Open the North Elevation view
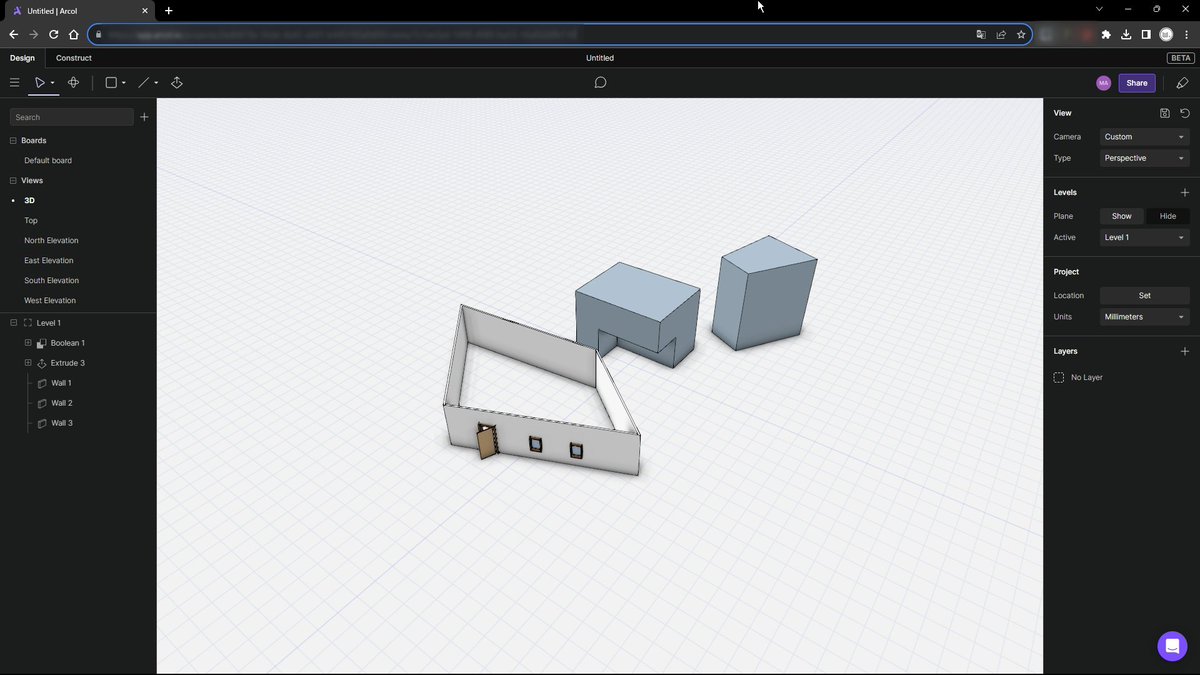The width and height of the screenshot is (1200, 675). tap(51, 241)
